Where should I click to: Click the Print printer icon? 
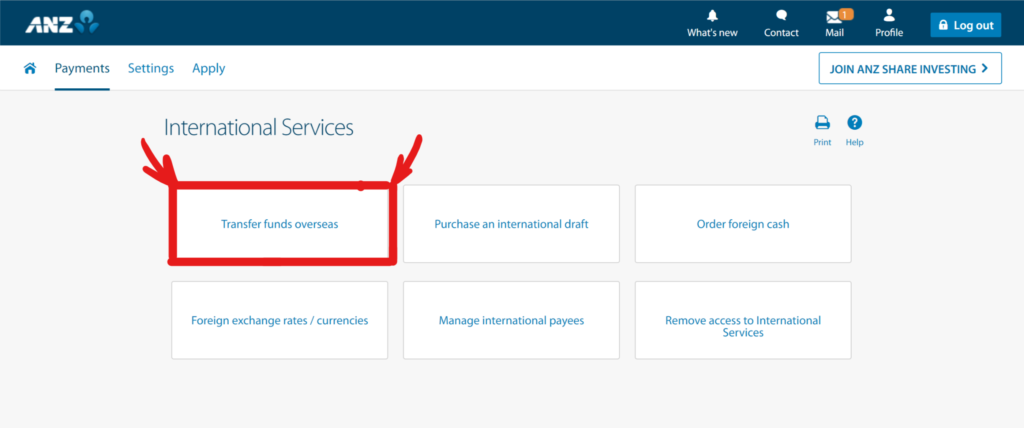[822, 123]
